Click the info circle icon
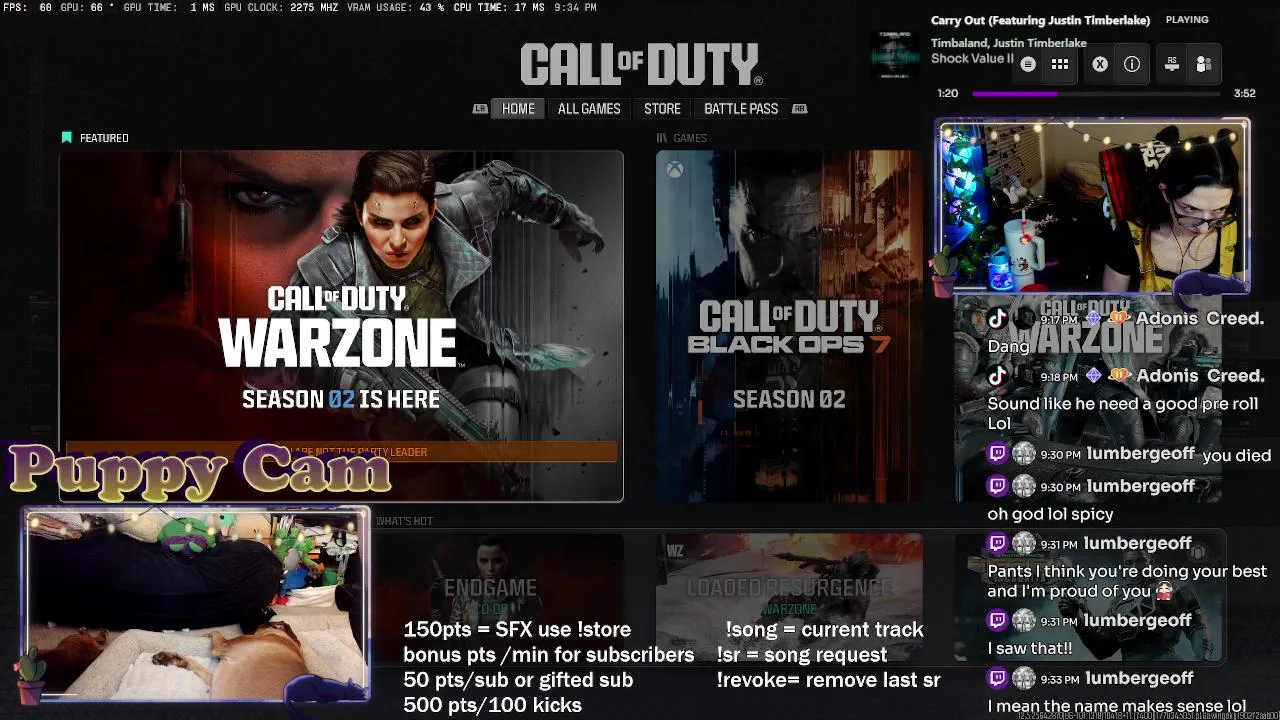This screenshot has height=720, width=1280. [x=1132, y=64]
